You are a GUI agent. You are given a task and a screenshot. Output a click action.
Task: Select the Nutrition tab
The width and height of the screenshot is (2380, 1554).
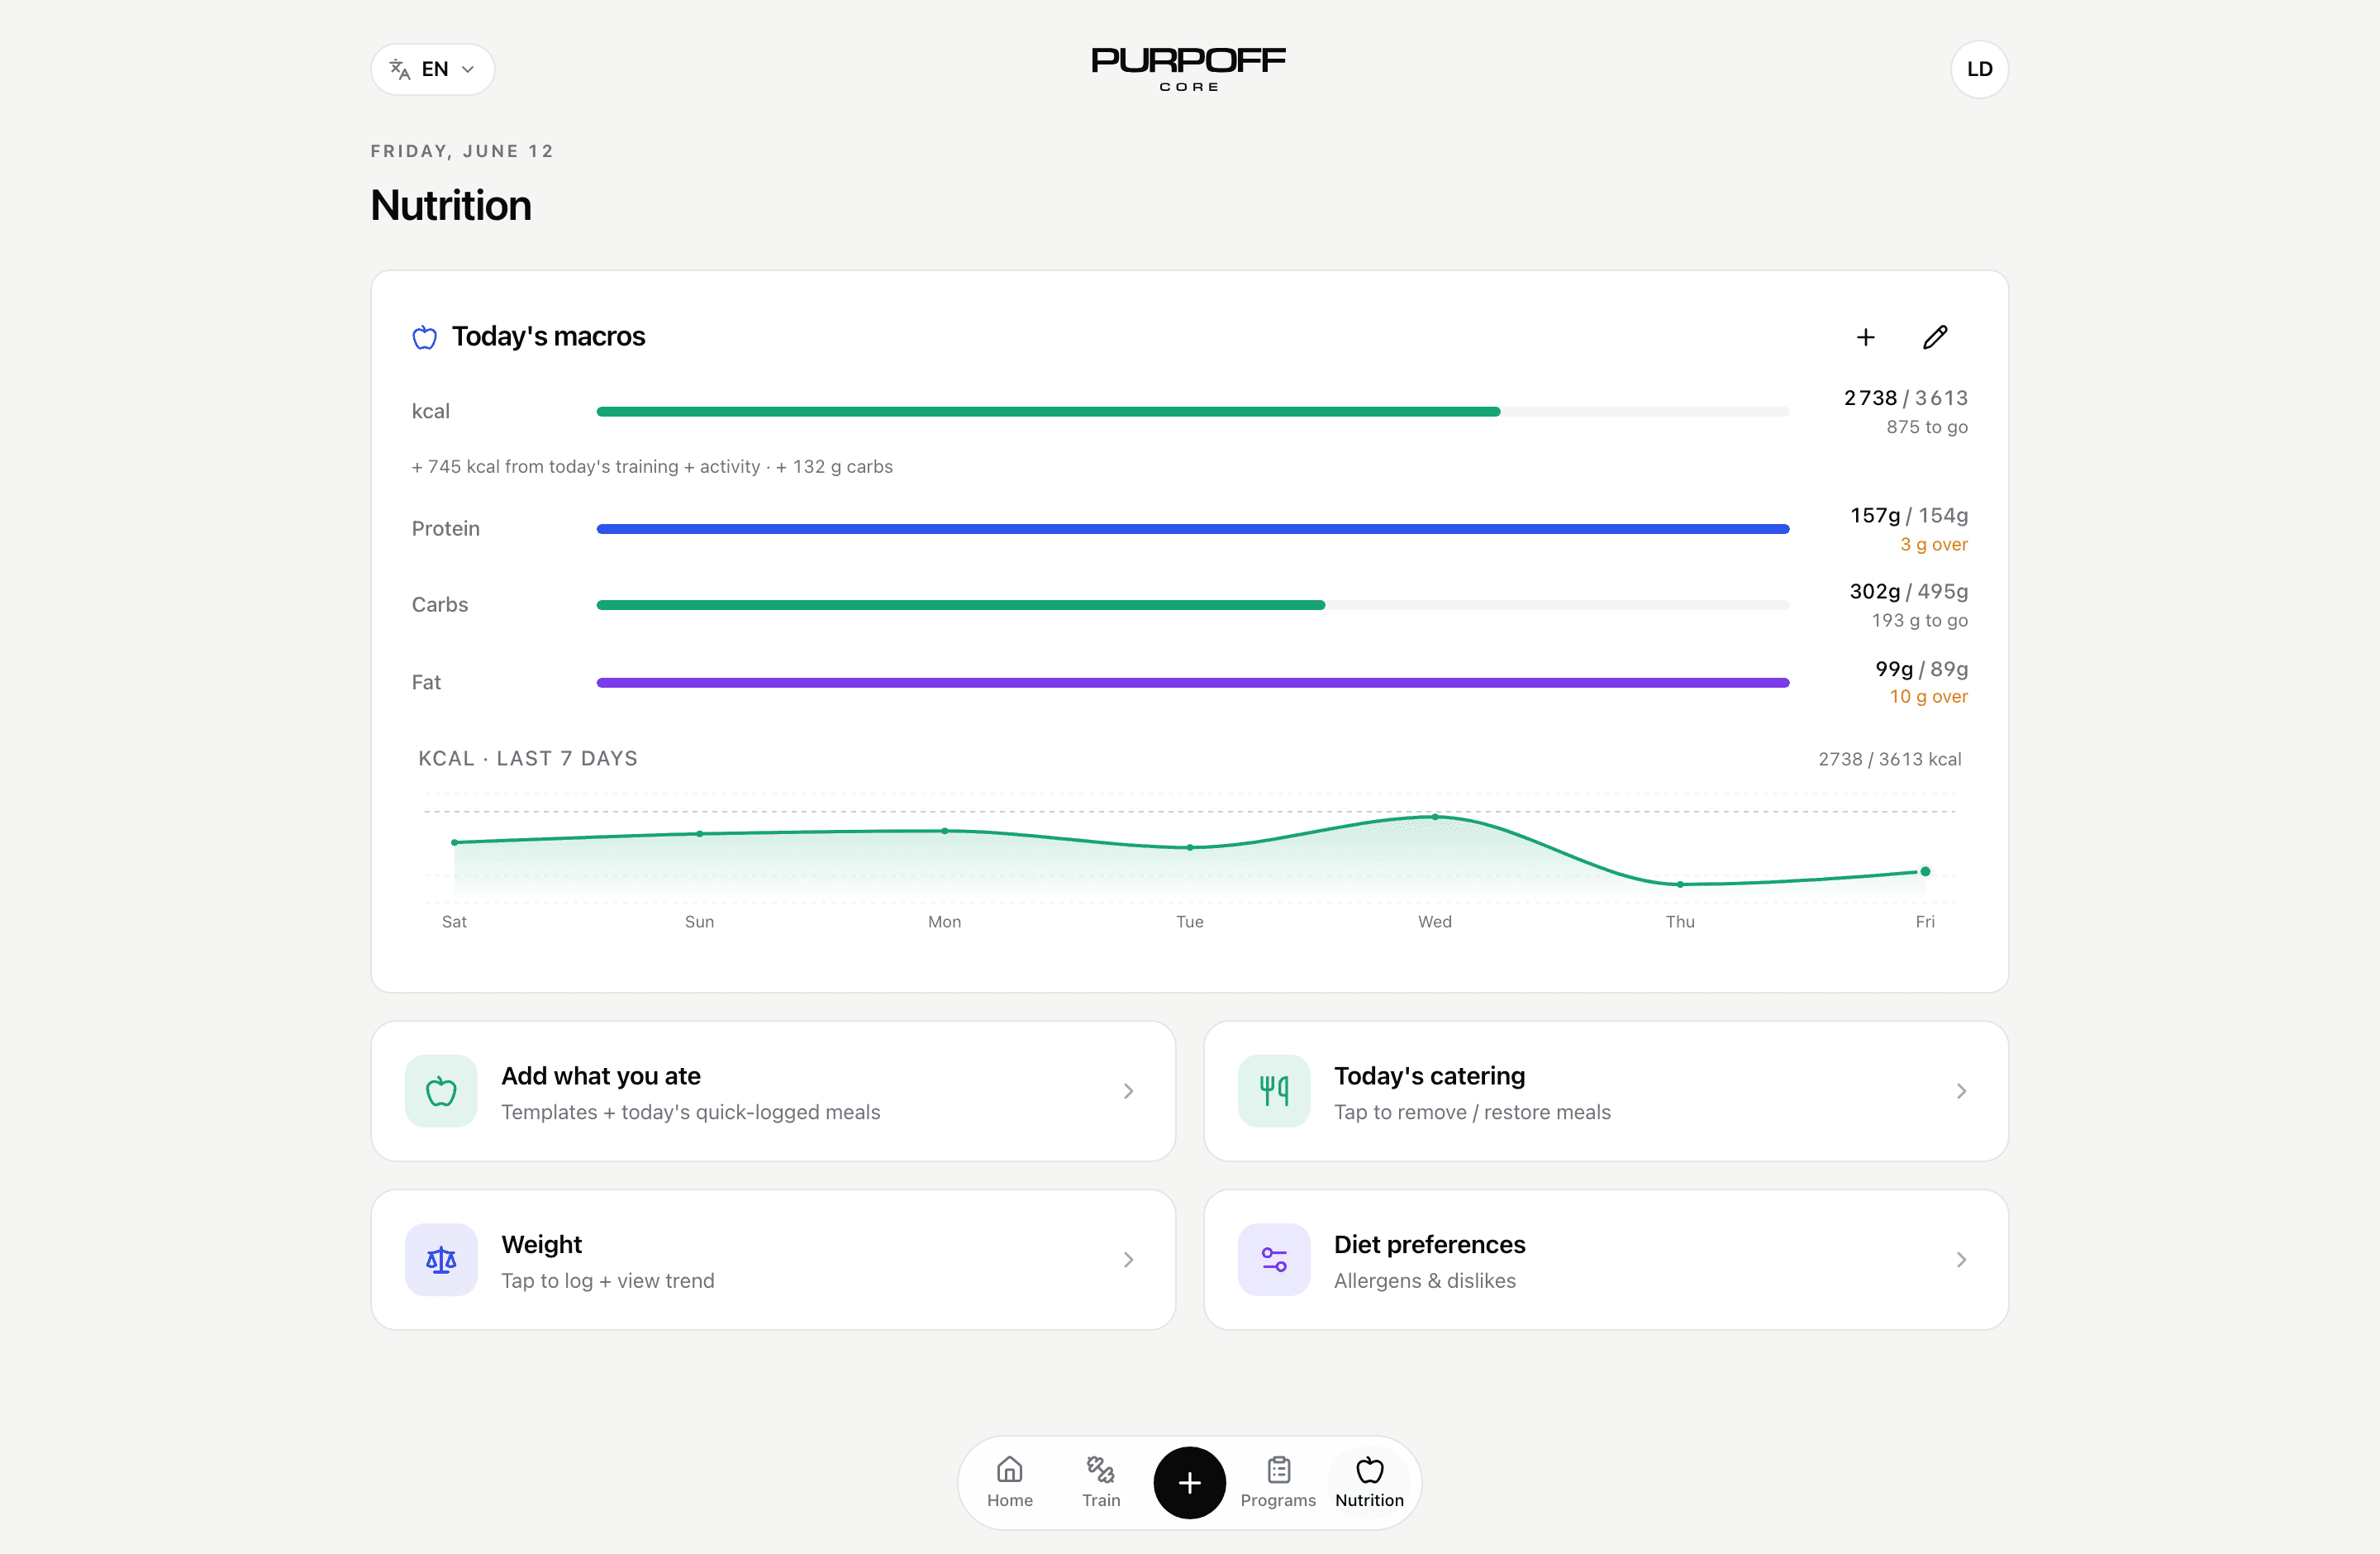(1369, 1482)
